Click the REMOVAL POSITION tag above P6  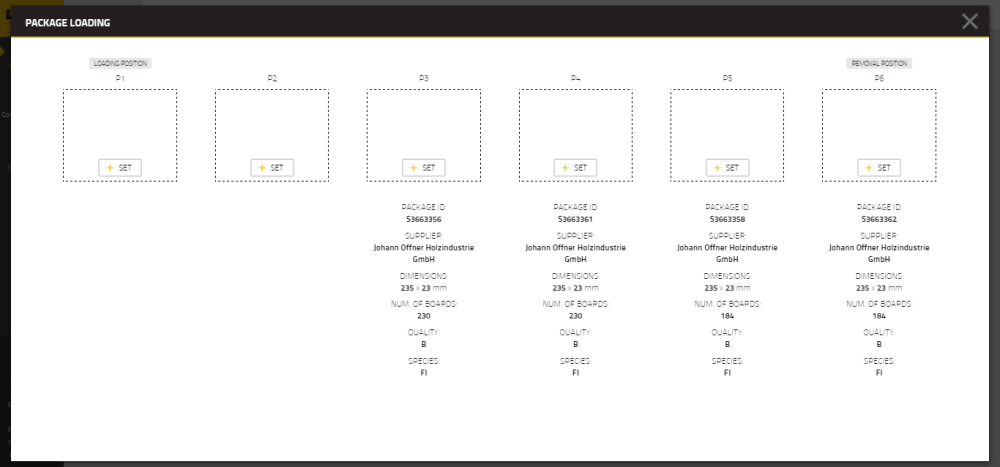point(879,63)
